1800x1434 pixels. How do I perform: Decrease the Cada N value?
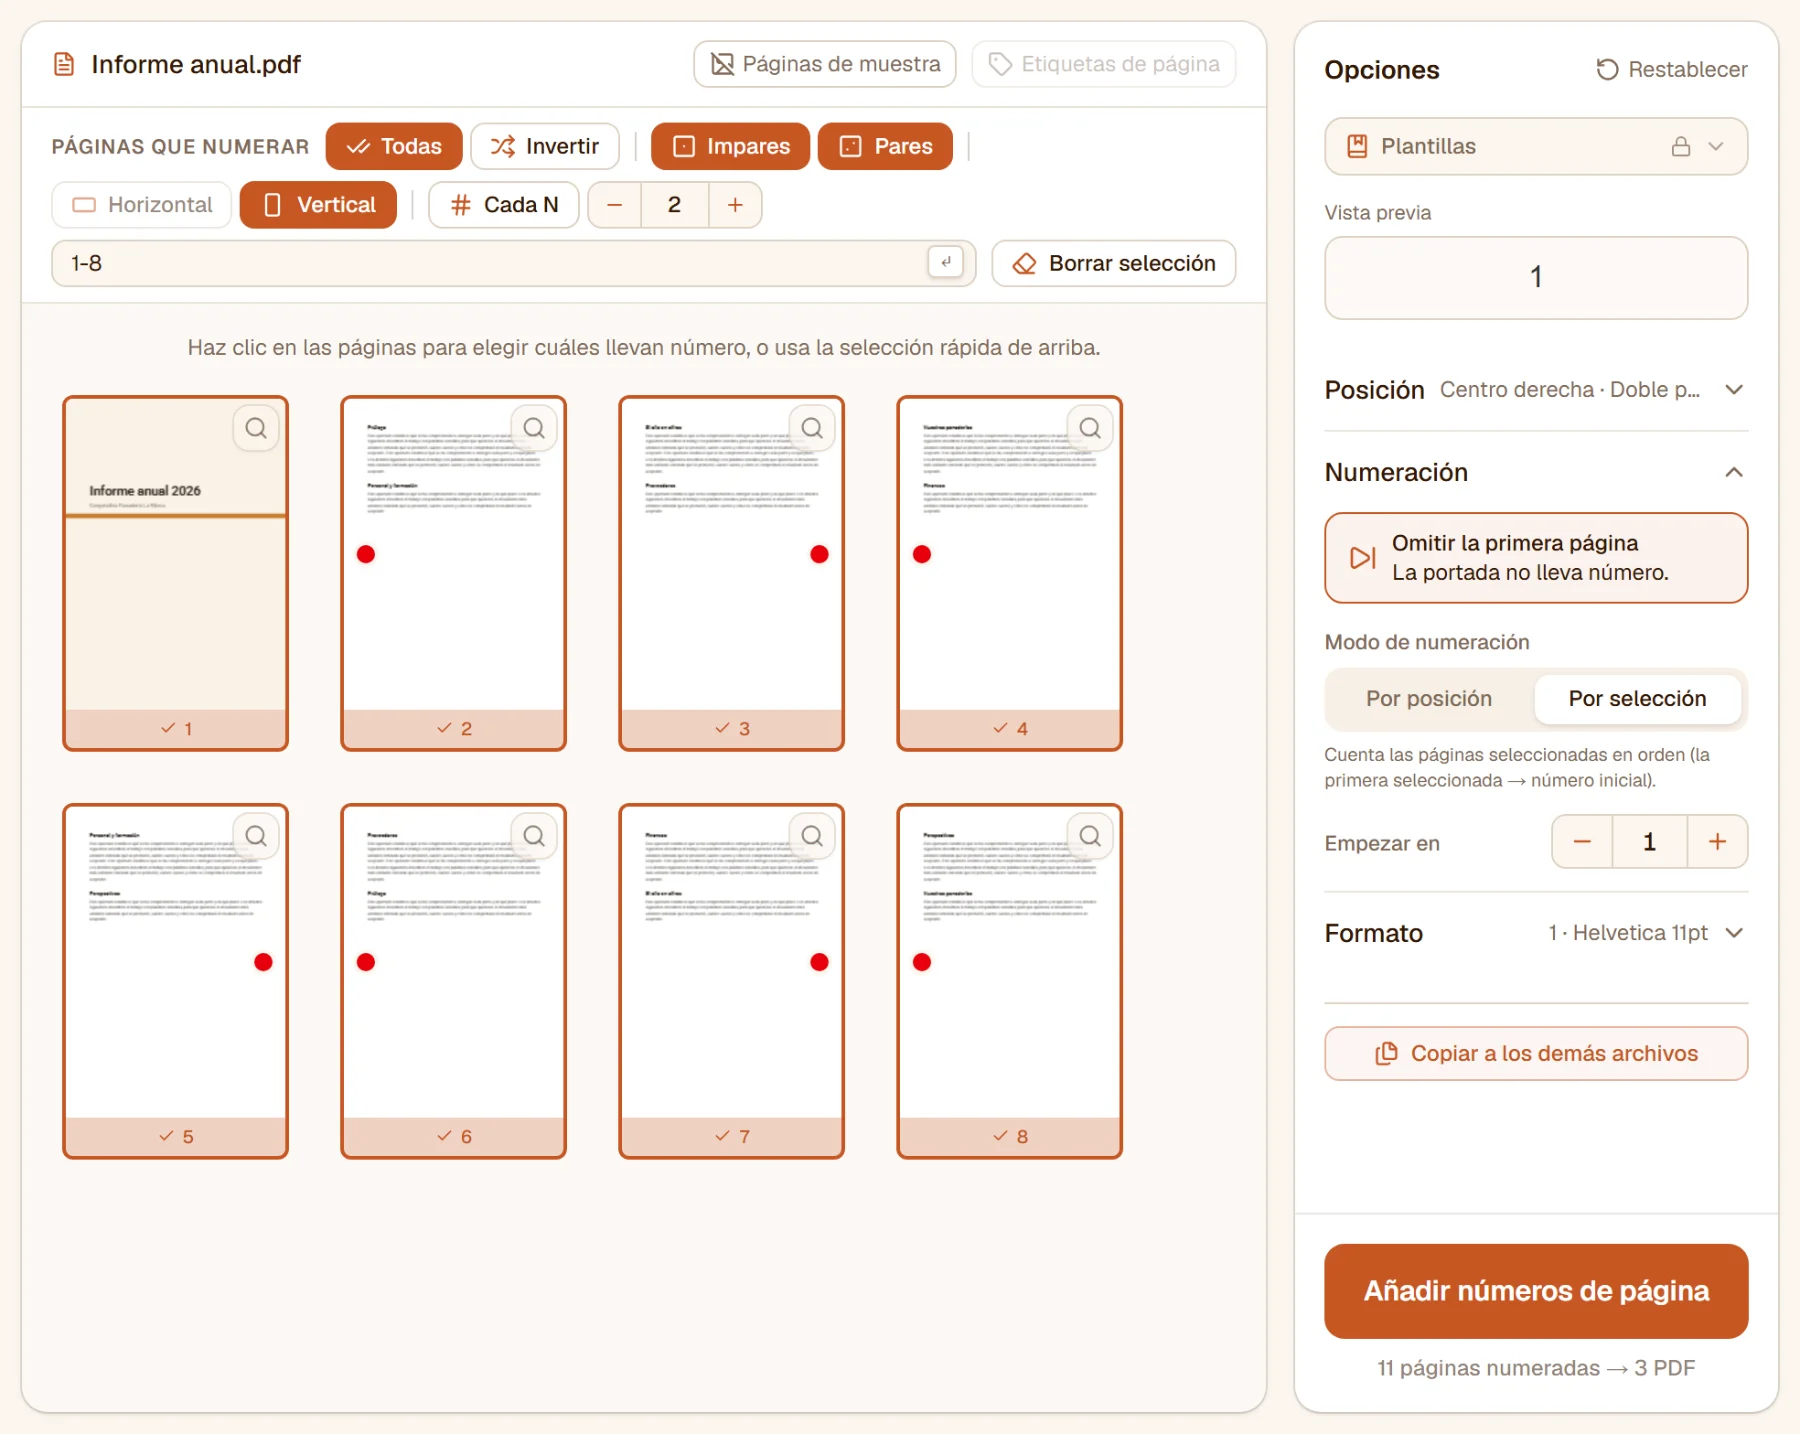(615, 205)
